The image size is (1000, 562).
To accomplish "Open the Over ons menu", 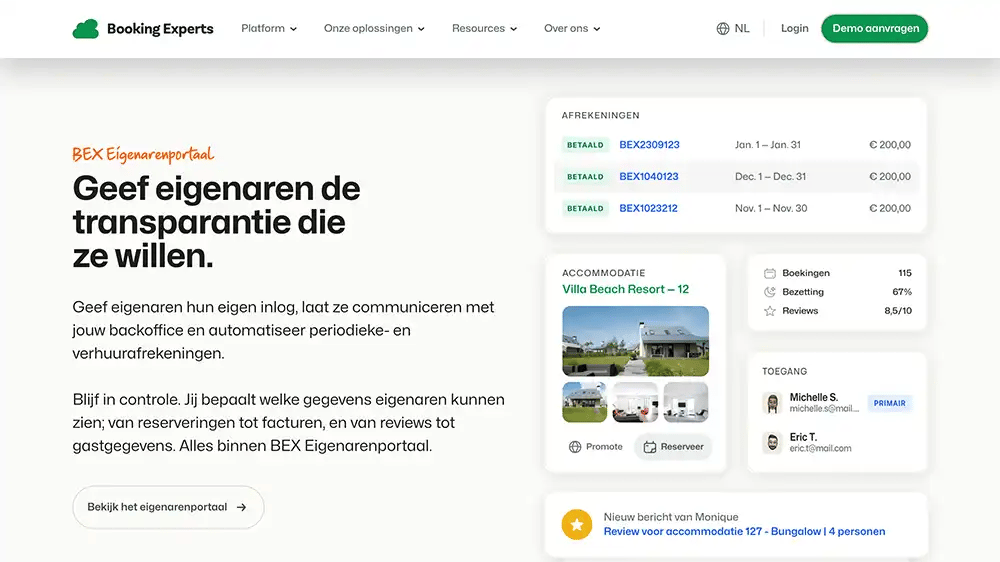I will coord(572,29).
